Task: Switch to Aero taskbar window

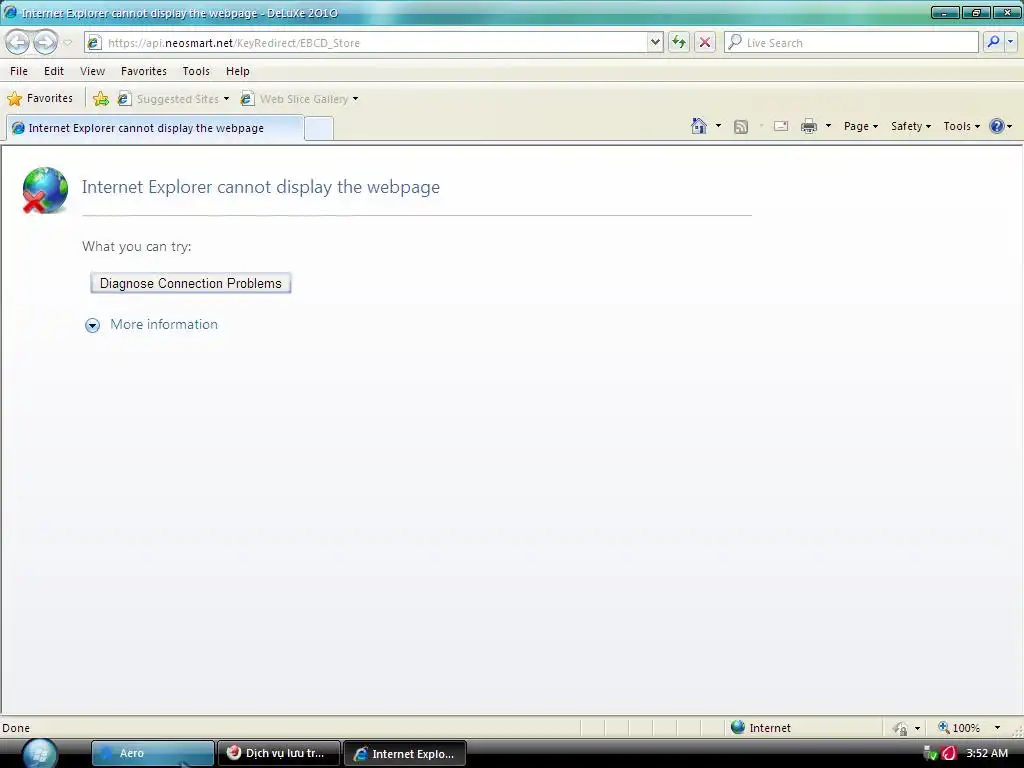Action: click(x=152, y=754)
